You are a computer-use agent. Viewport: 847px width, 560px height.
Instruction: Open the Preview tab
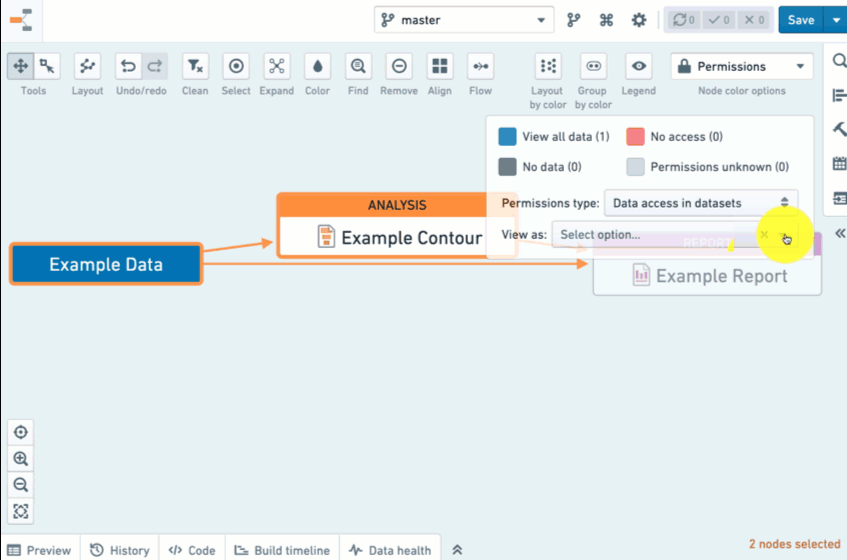(x=39, y=550)
